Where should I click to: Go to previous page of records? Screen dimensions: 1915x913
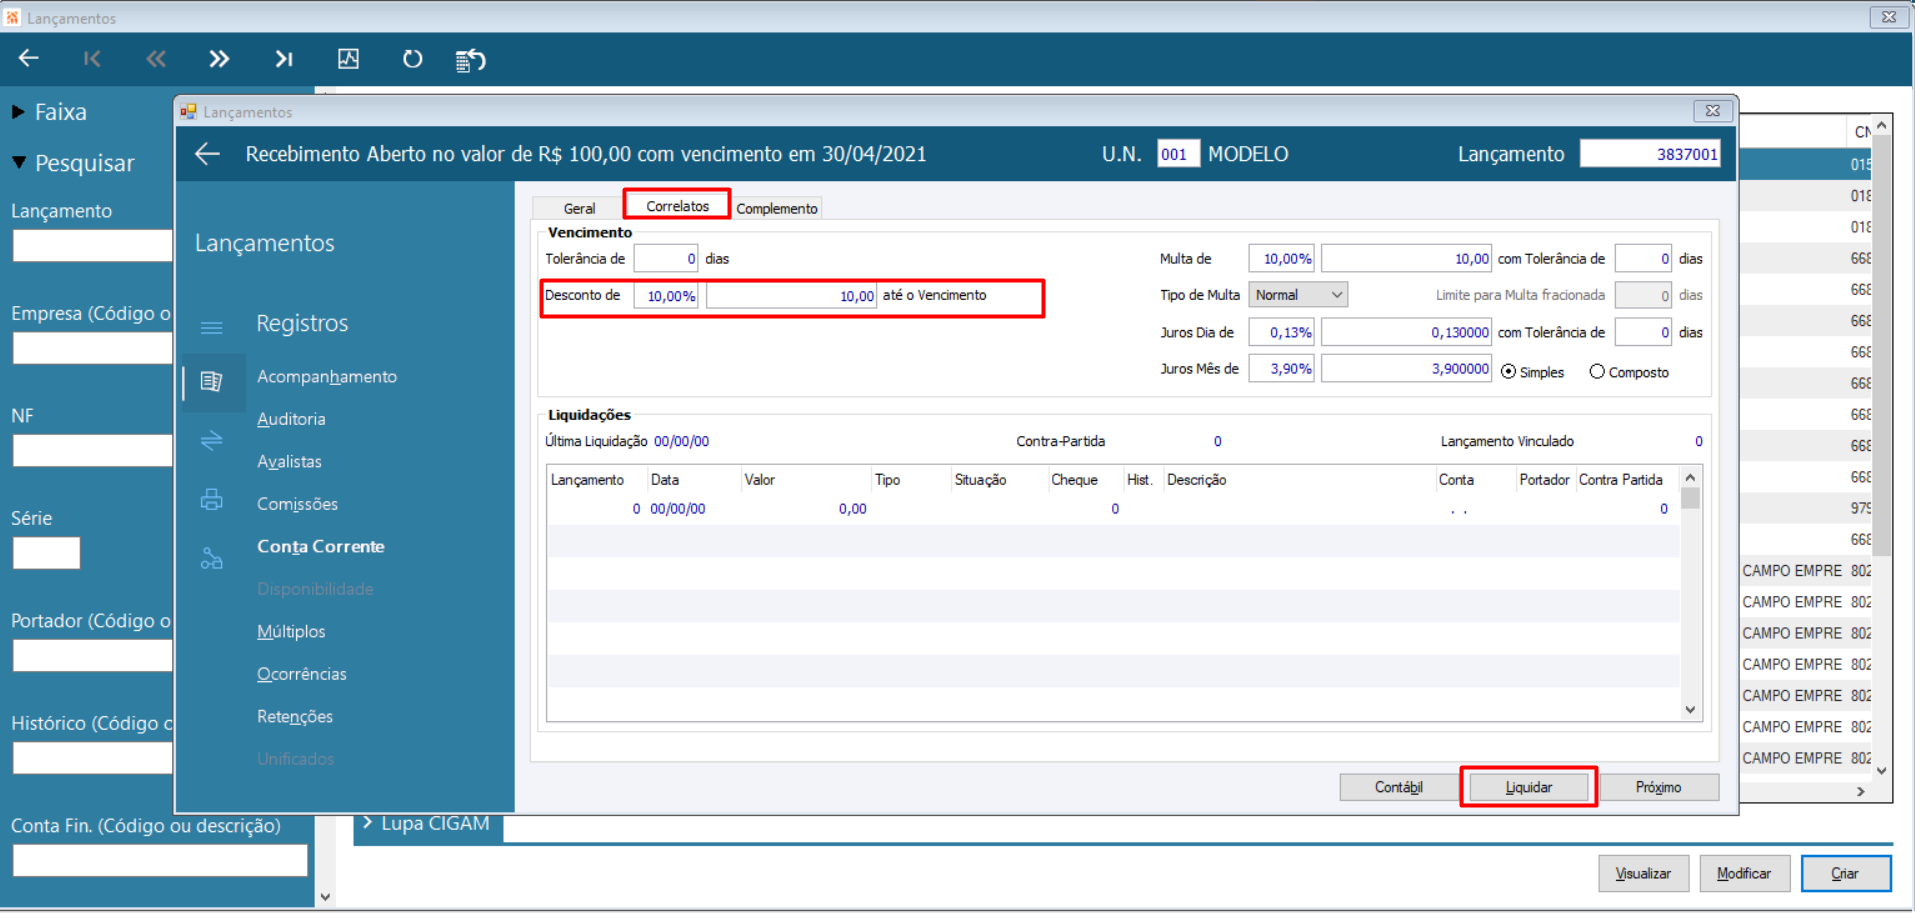156,59
